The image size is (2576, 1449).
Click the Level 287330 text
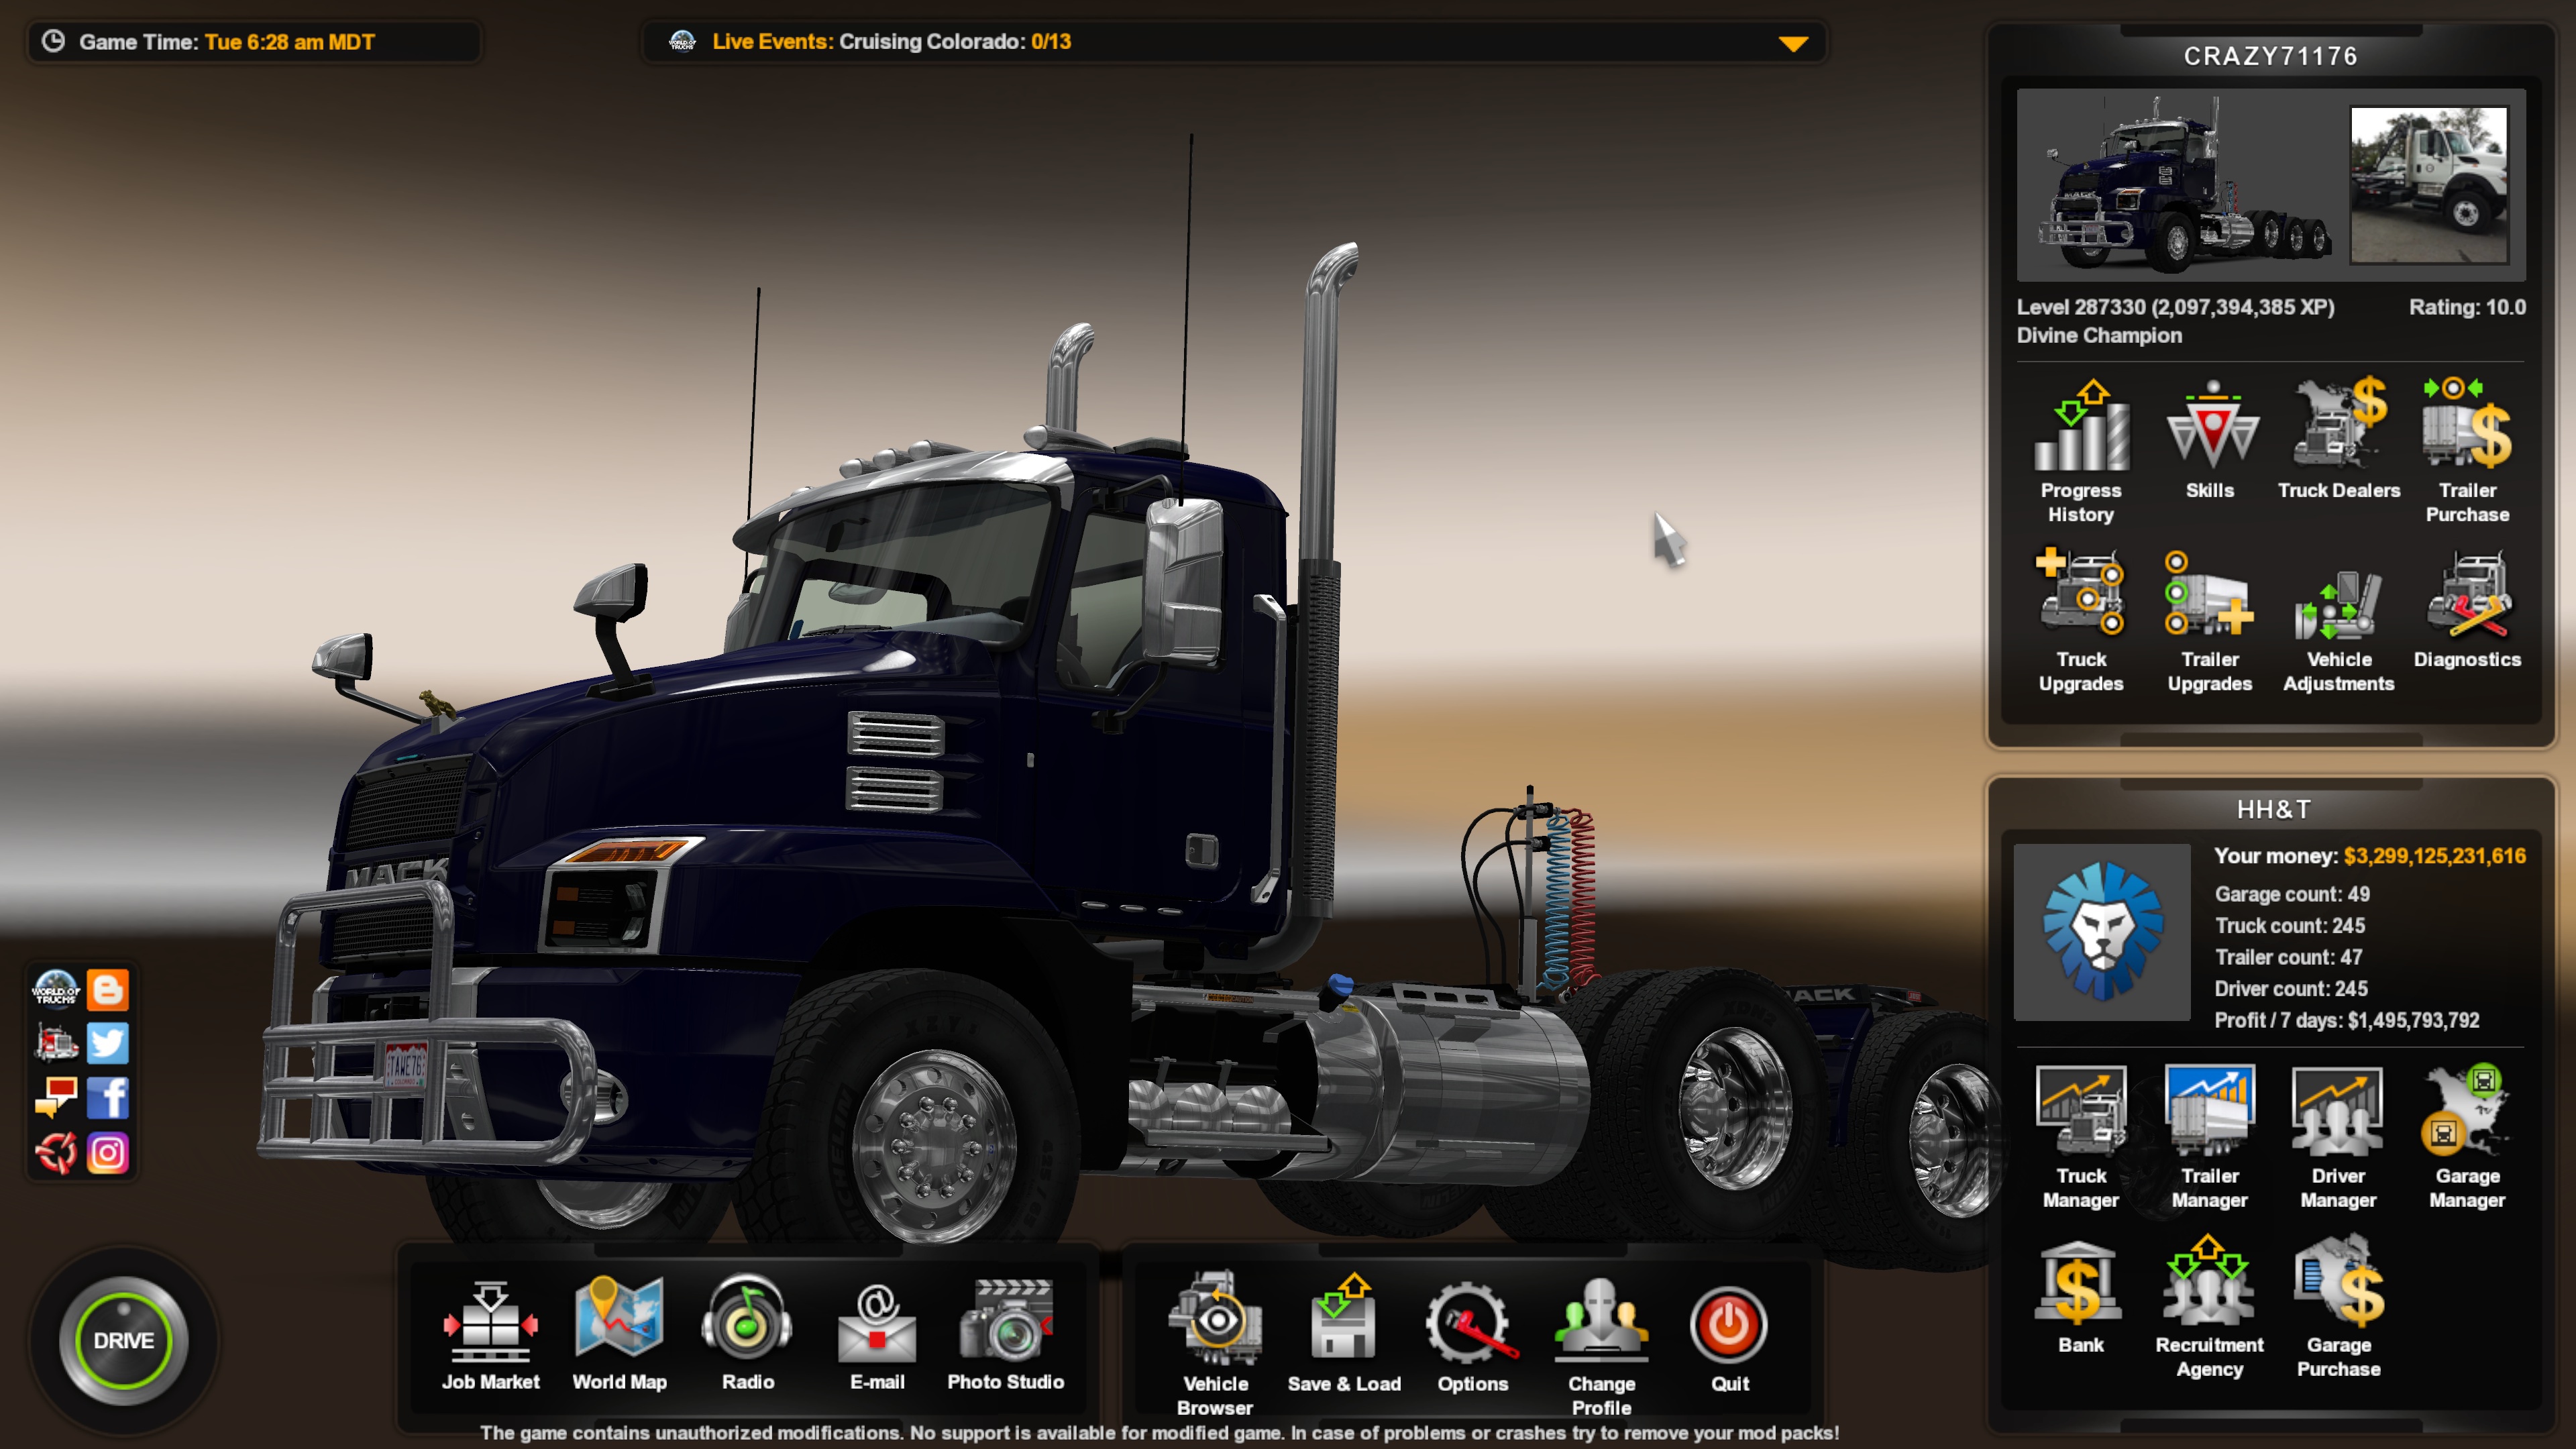pos(2175,307)
